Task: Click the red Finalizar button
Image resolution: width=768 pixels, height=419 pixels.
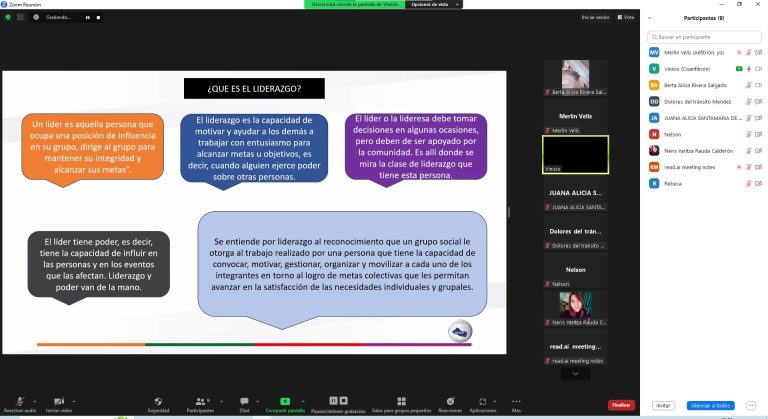Action: [621, 405]
